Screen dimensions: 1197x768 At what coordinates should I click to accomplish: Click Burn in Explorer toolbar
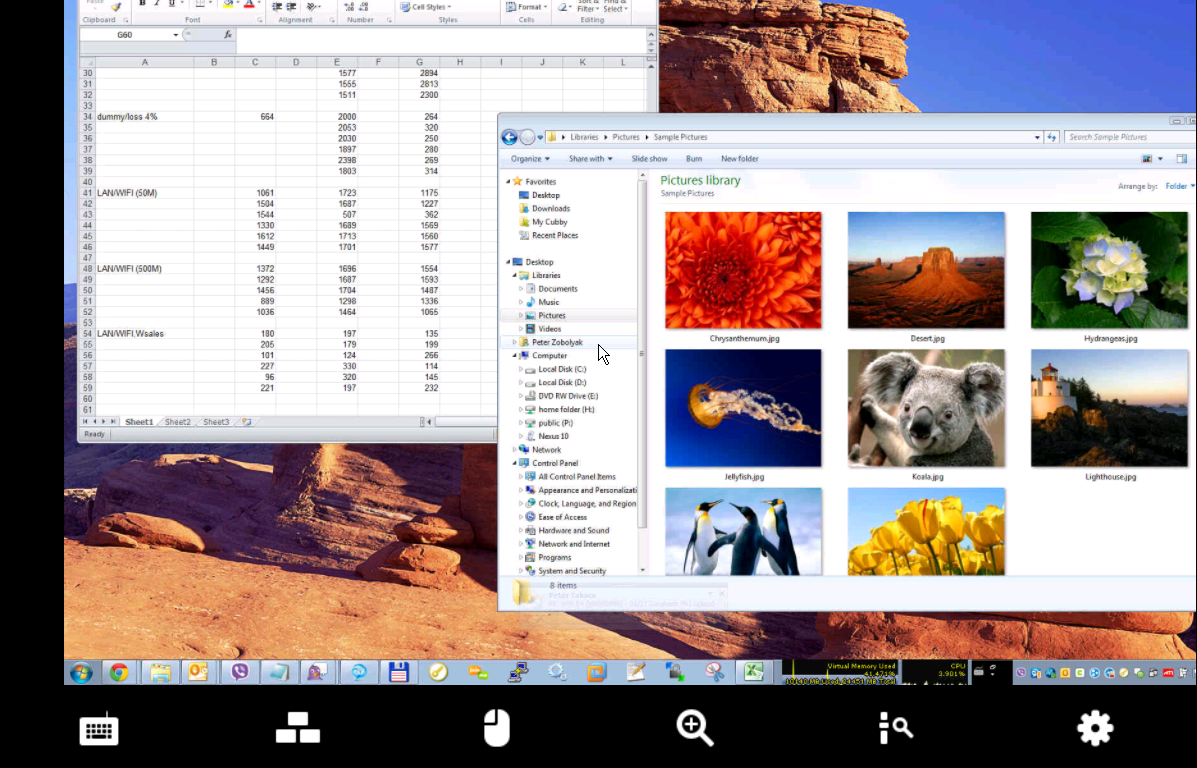point(694,159)
